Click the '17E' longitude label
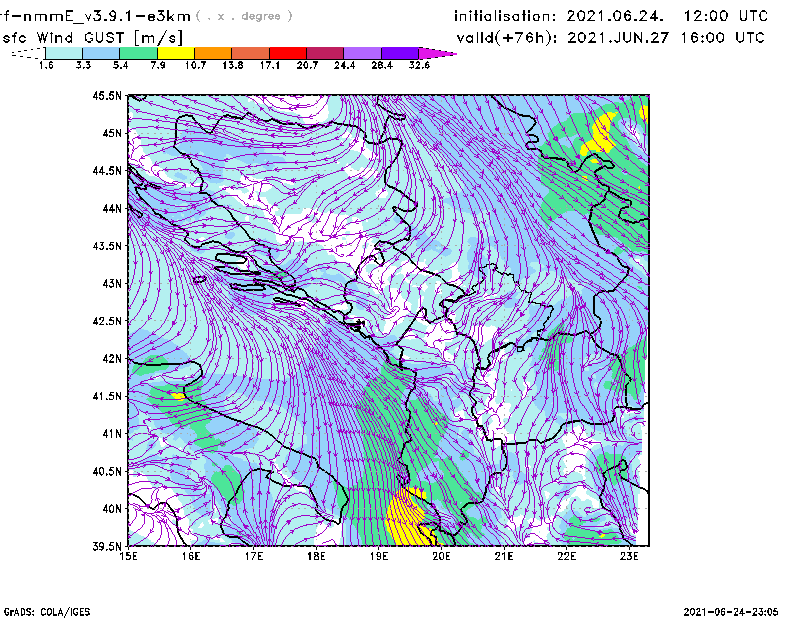Image resolution: width=800 pixels, height=618 pixels. coord(254,556)
